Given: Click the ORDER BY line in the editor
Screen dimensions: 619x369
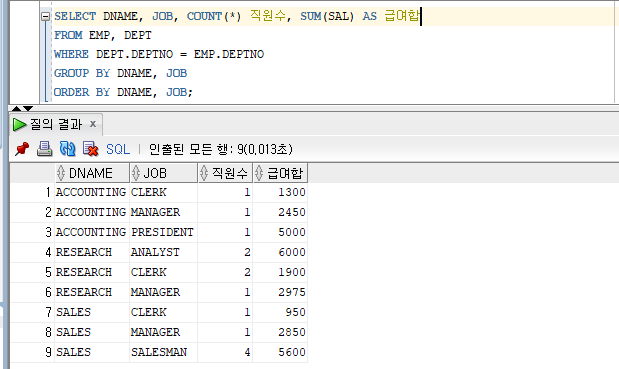Looking at the screenshot, I should click(123, 92).
